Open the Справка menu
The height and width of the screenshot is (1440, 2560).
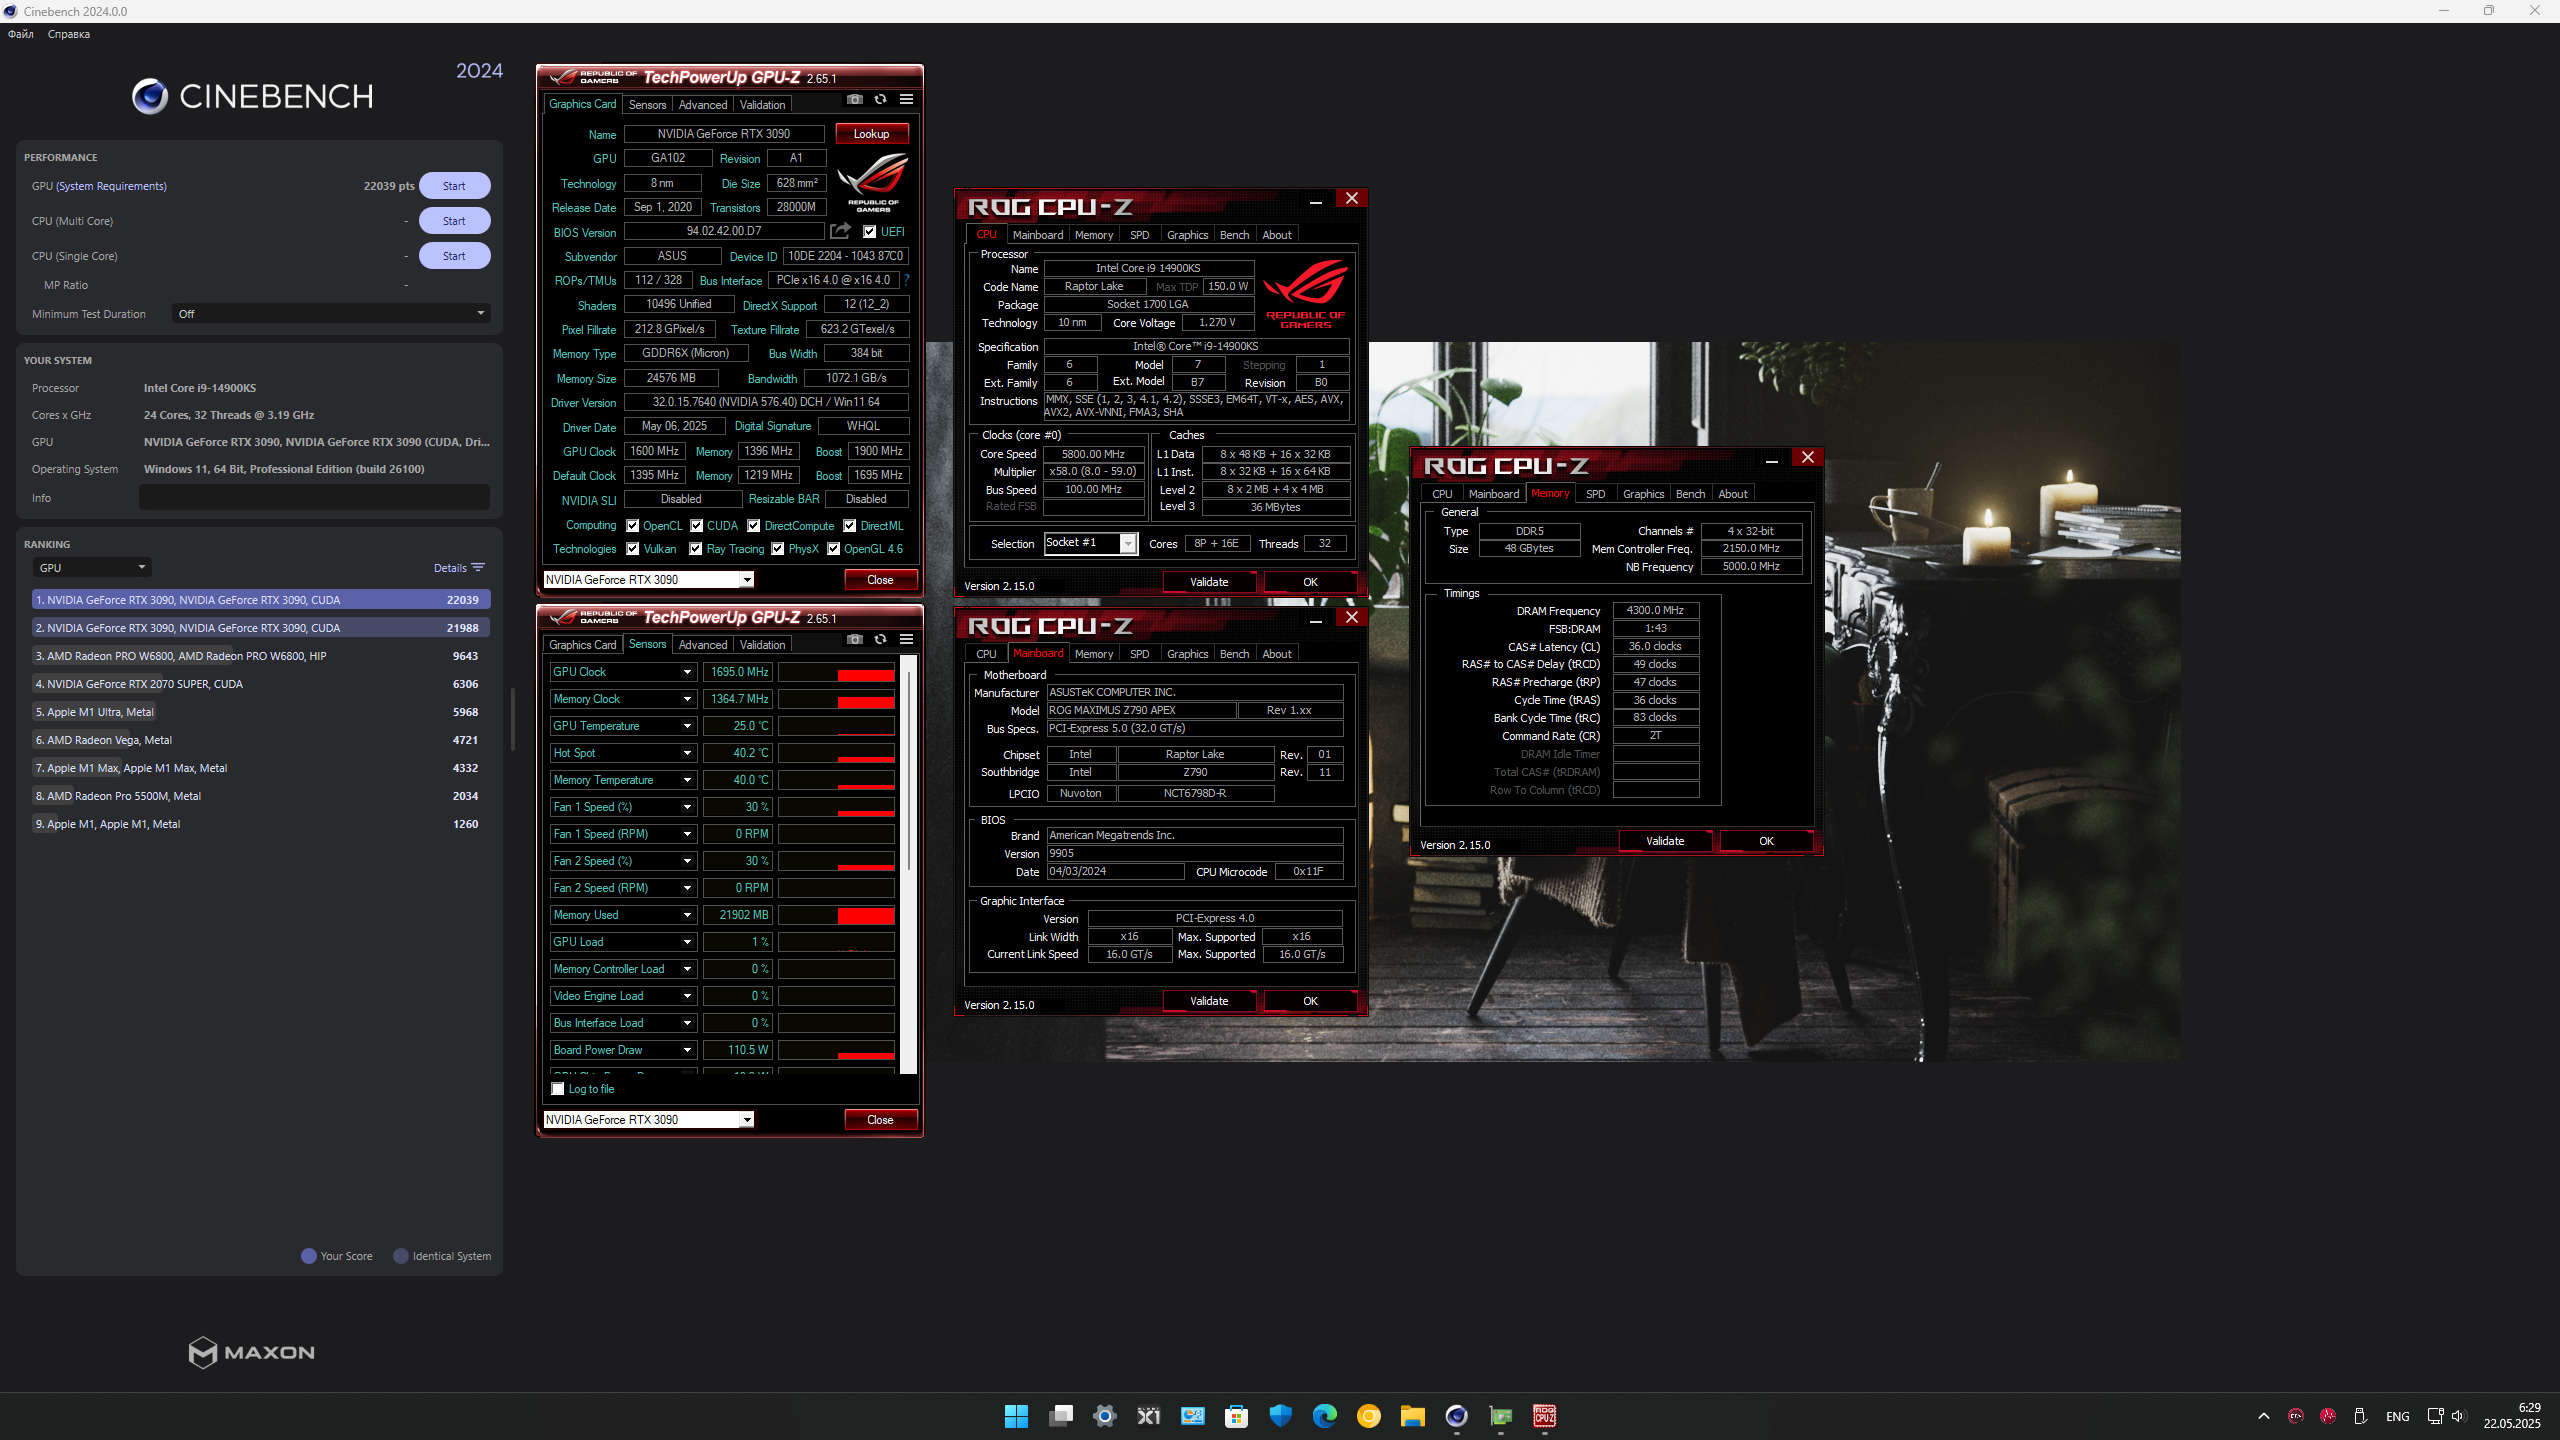pos(69,34)
